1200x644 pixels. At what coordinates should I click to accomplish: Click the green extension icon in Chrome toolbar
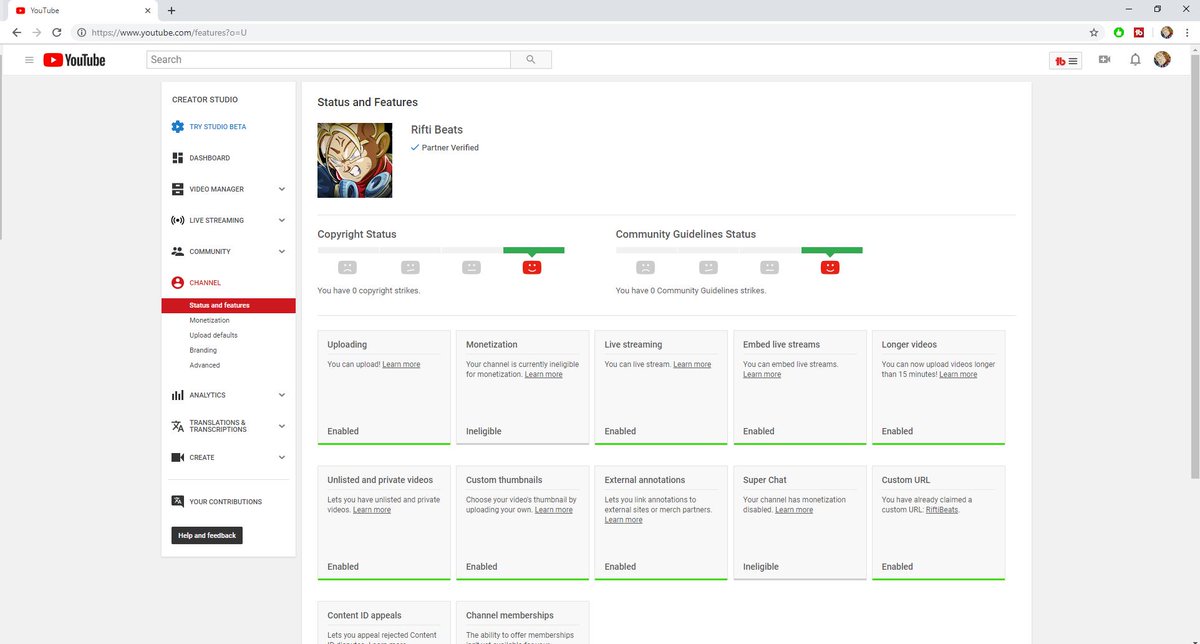(1119, 32)
